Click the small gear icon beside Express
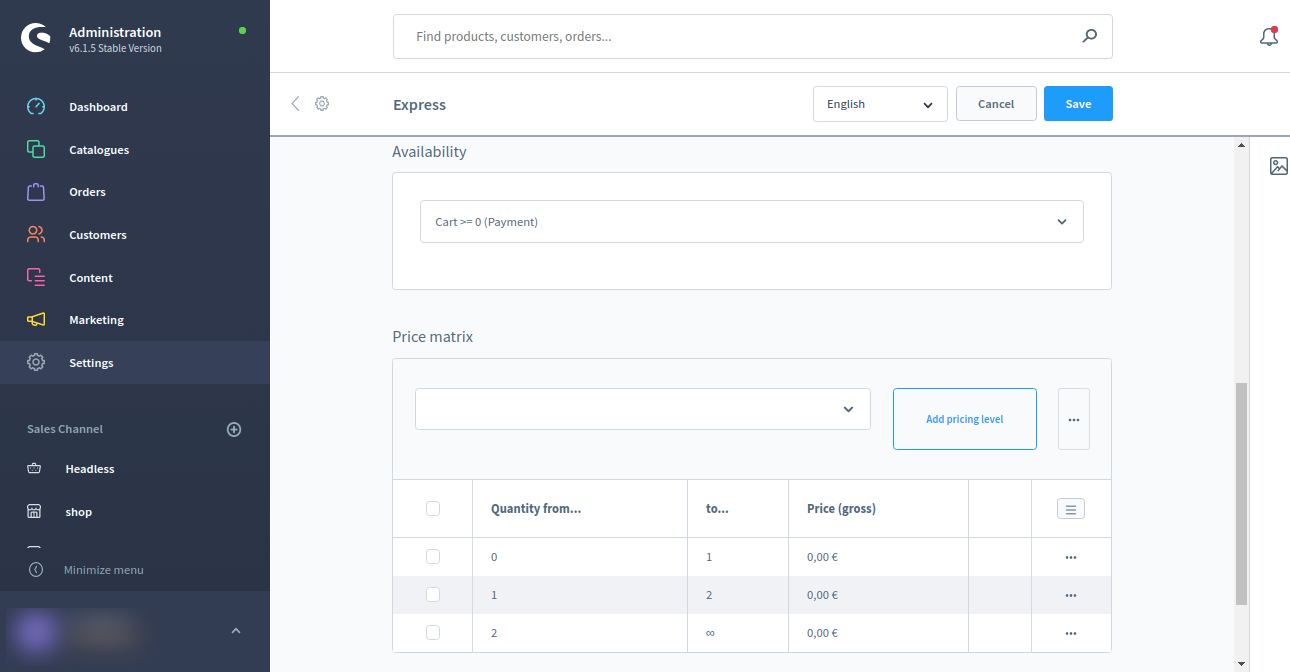The height and width of the screenshot is (672, 1290). (x=322, y=103)
